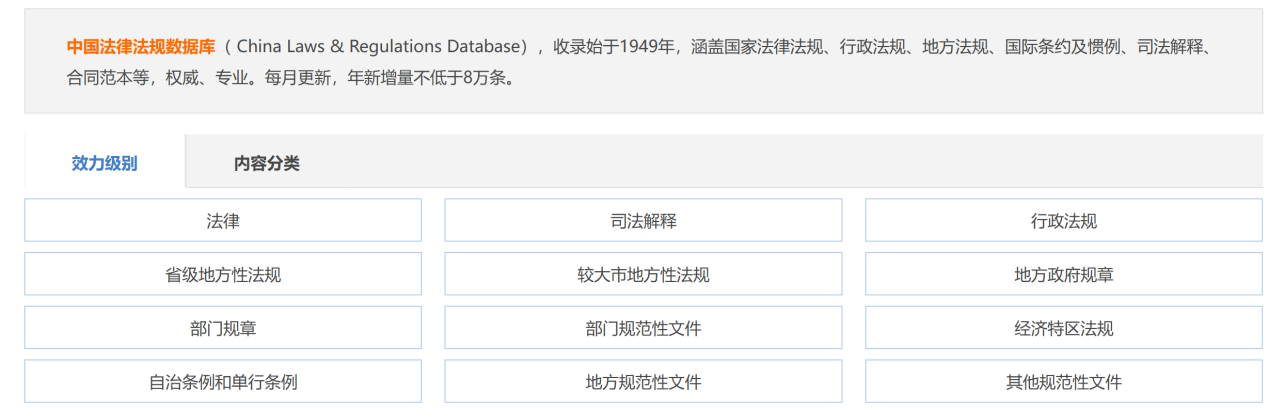This screenshot has height=409, width=1269.
Task: Open the 部门规章 category
Action: [223, 328]
